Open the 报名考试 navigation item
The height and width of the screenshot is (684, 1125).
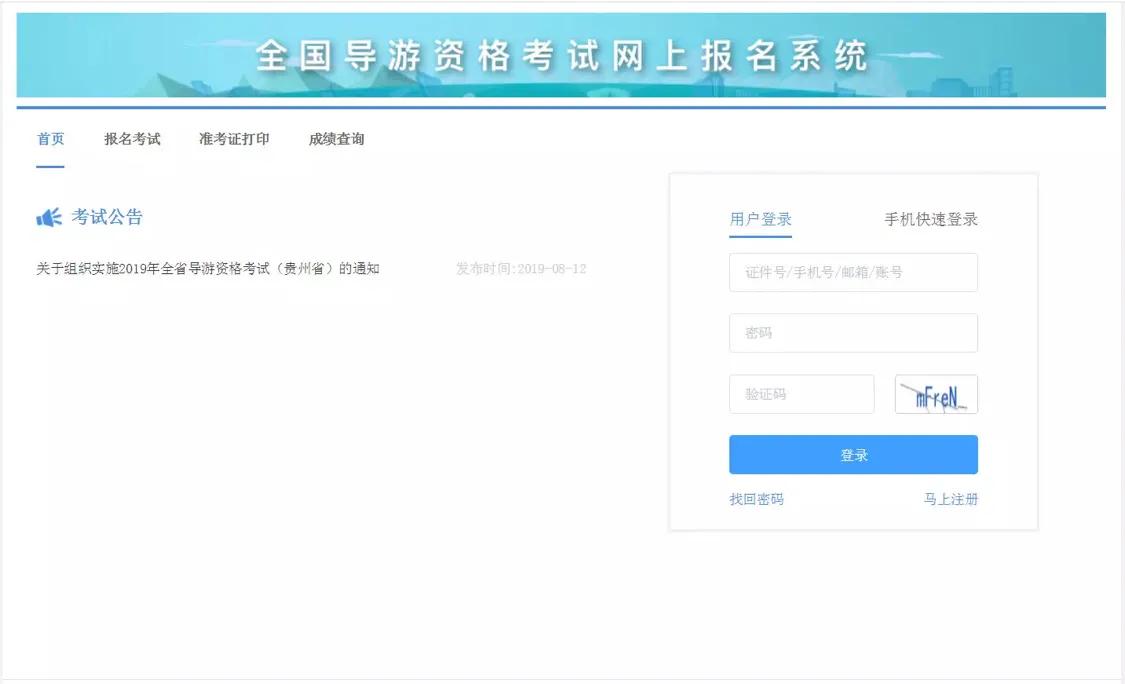[x=134, y=139]
